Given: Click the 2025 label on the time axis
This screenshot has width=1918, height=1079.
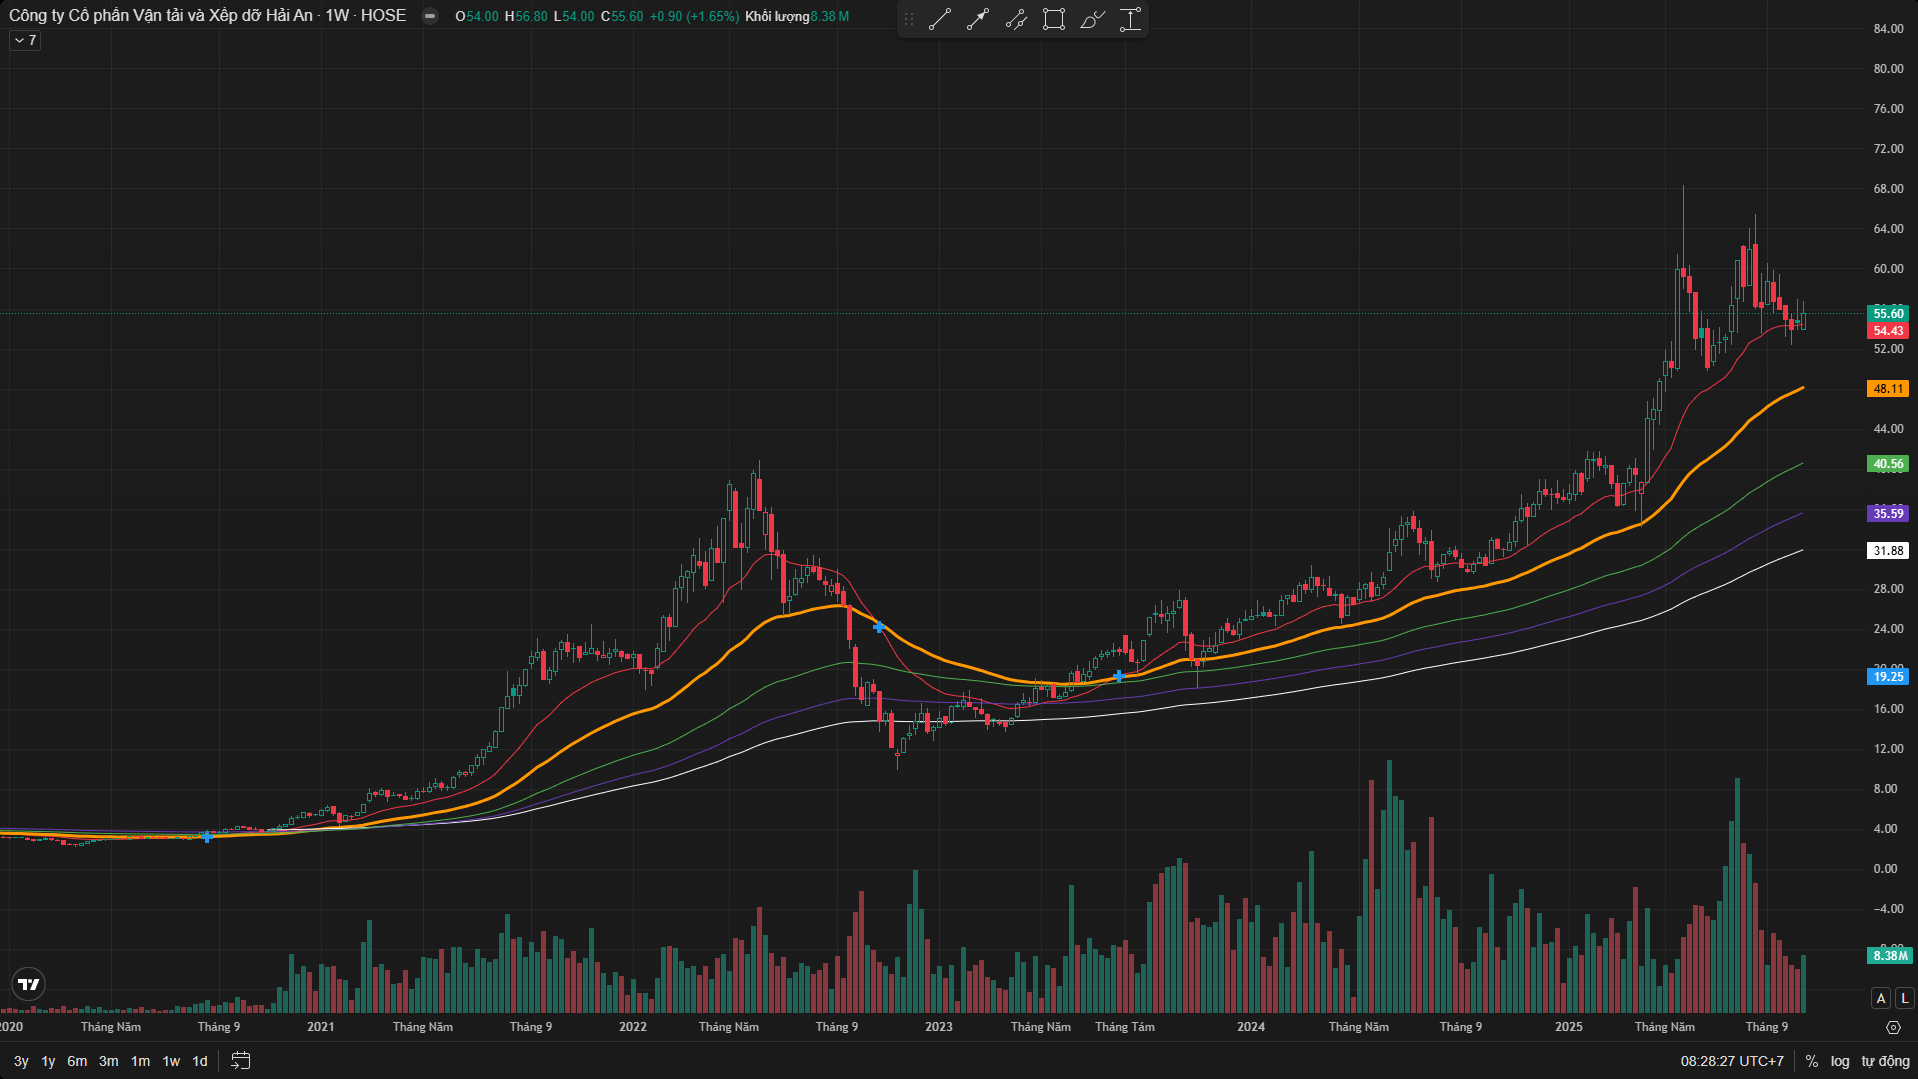Looking at the screenshot, I should click(1569, 1027).
